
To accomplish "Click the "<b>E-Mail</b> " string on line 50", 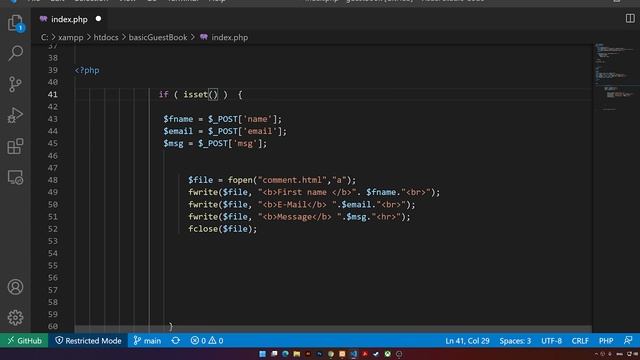I will [299, 204].
